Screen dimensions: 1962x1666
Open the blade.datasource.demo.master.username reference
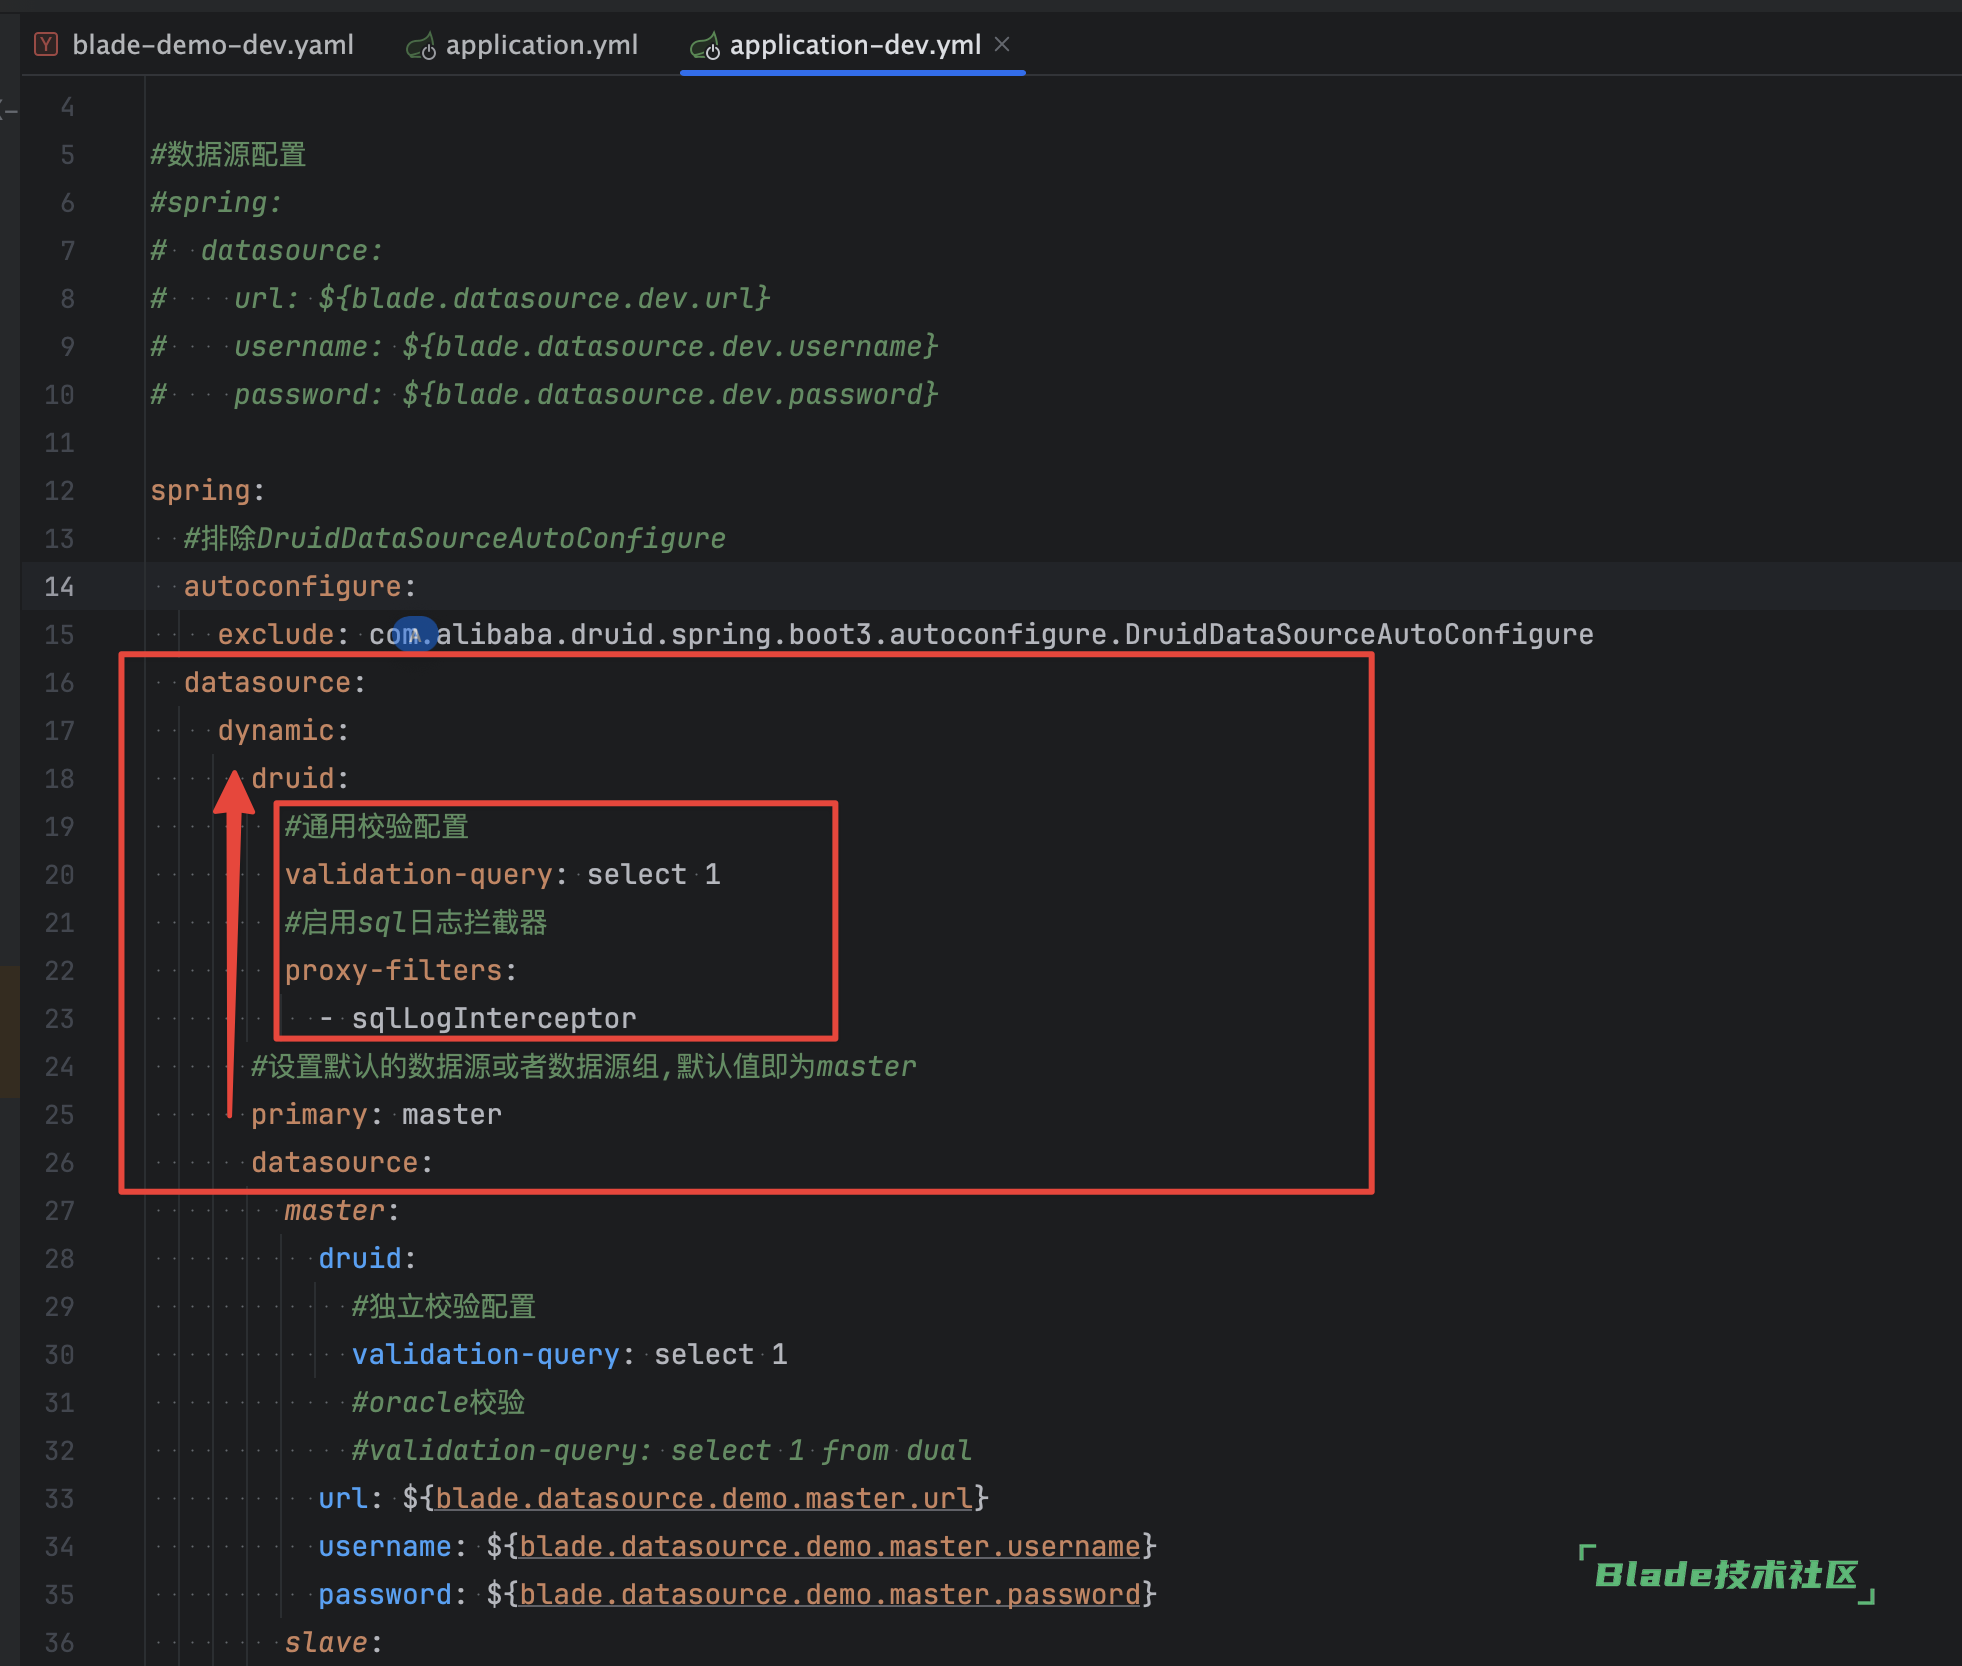point(830,1546)
